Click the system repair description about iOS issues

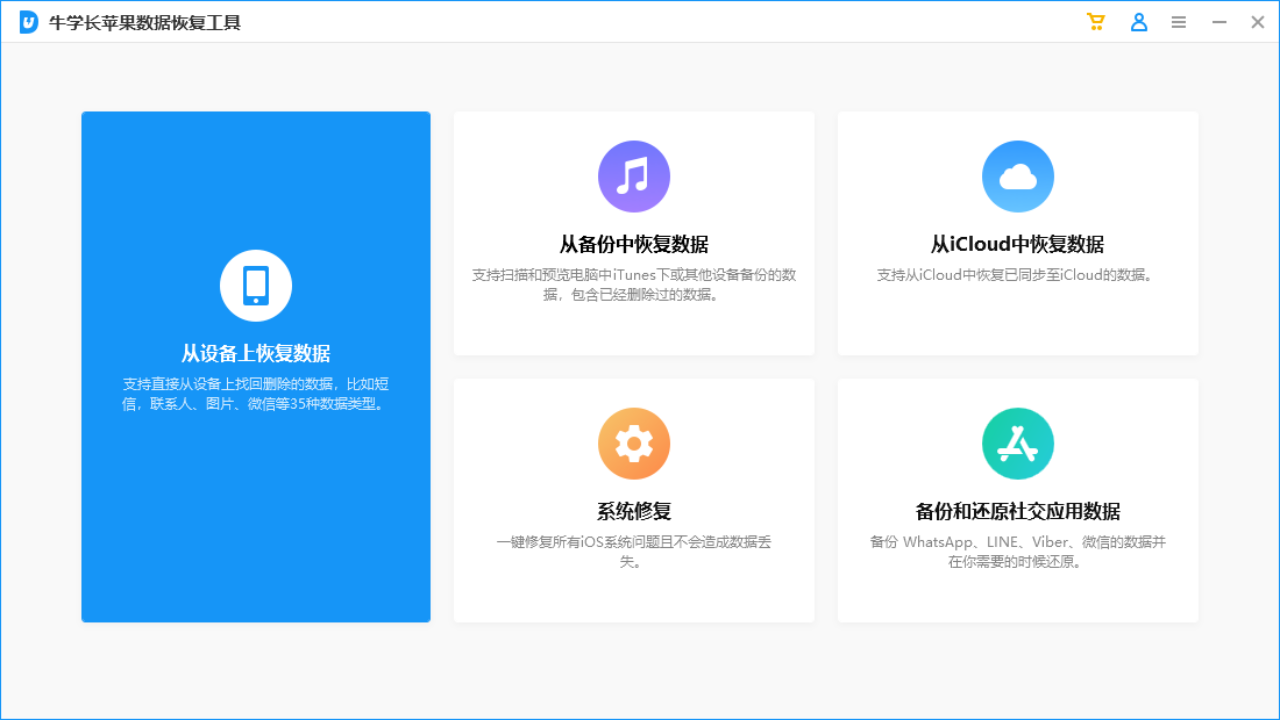(x=633, y=551)
